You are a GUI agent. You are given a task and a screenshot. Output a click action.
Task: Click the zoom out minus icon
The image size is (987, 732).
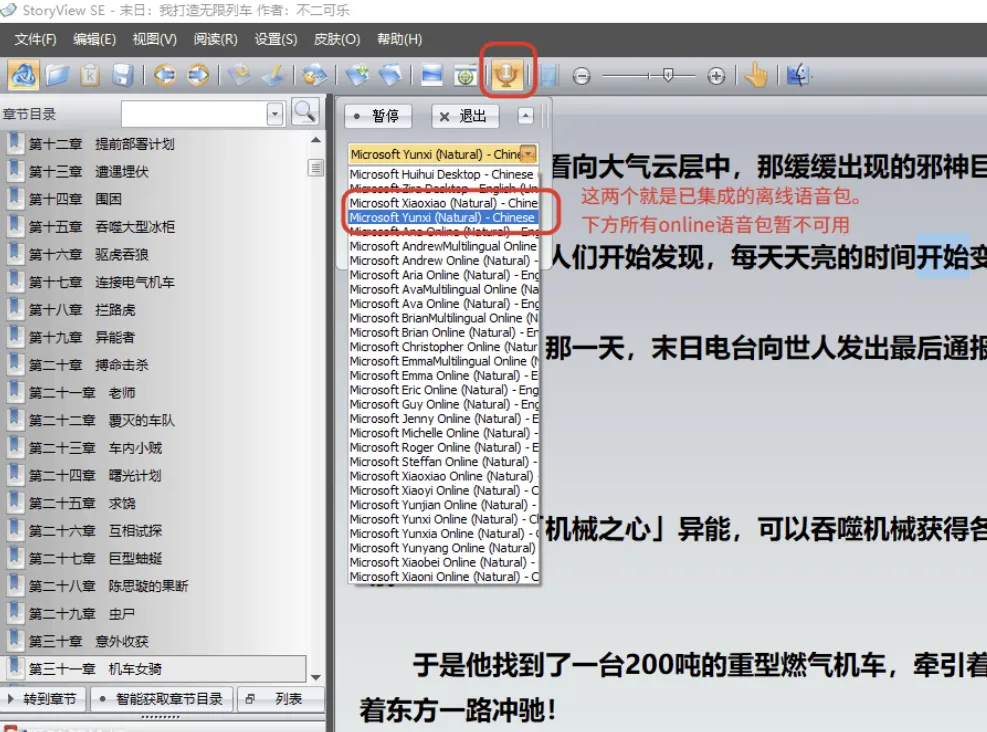pyautogui.click(x=582, y=75)
